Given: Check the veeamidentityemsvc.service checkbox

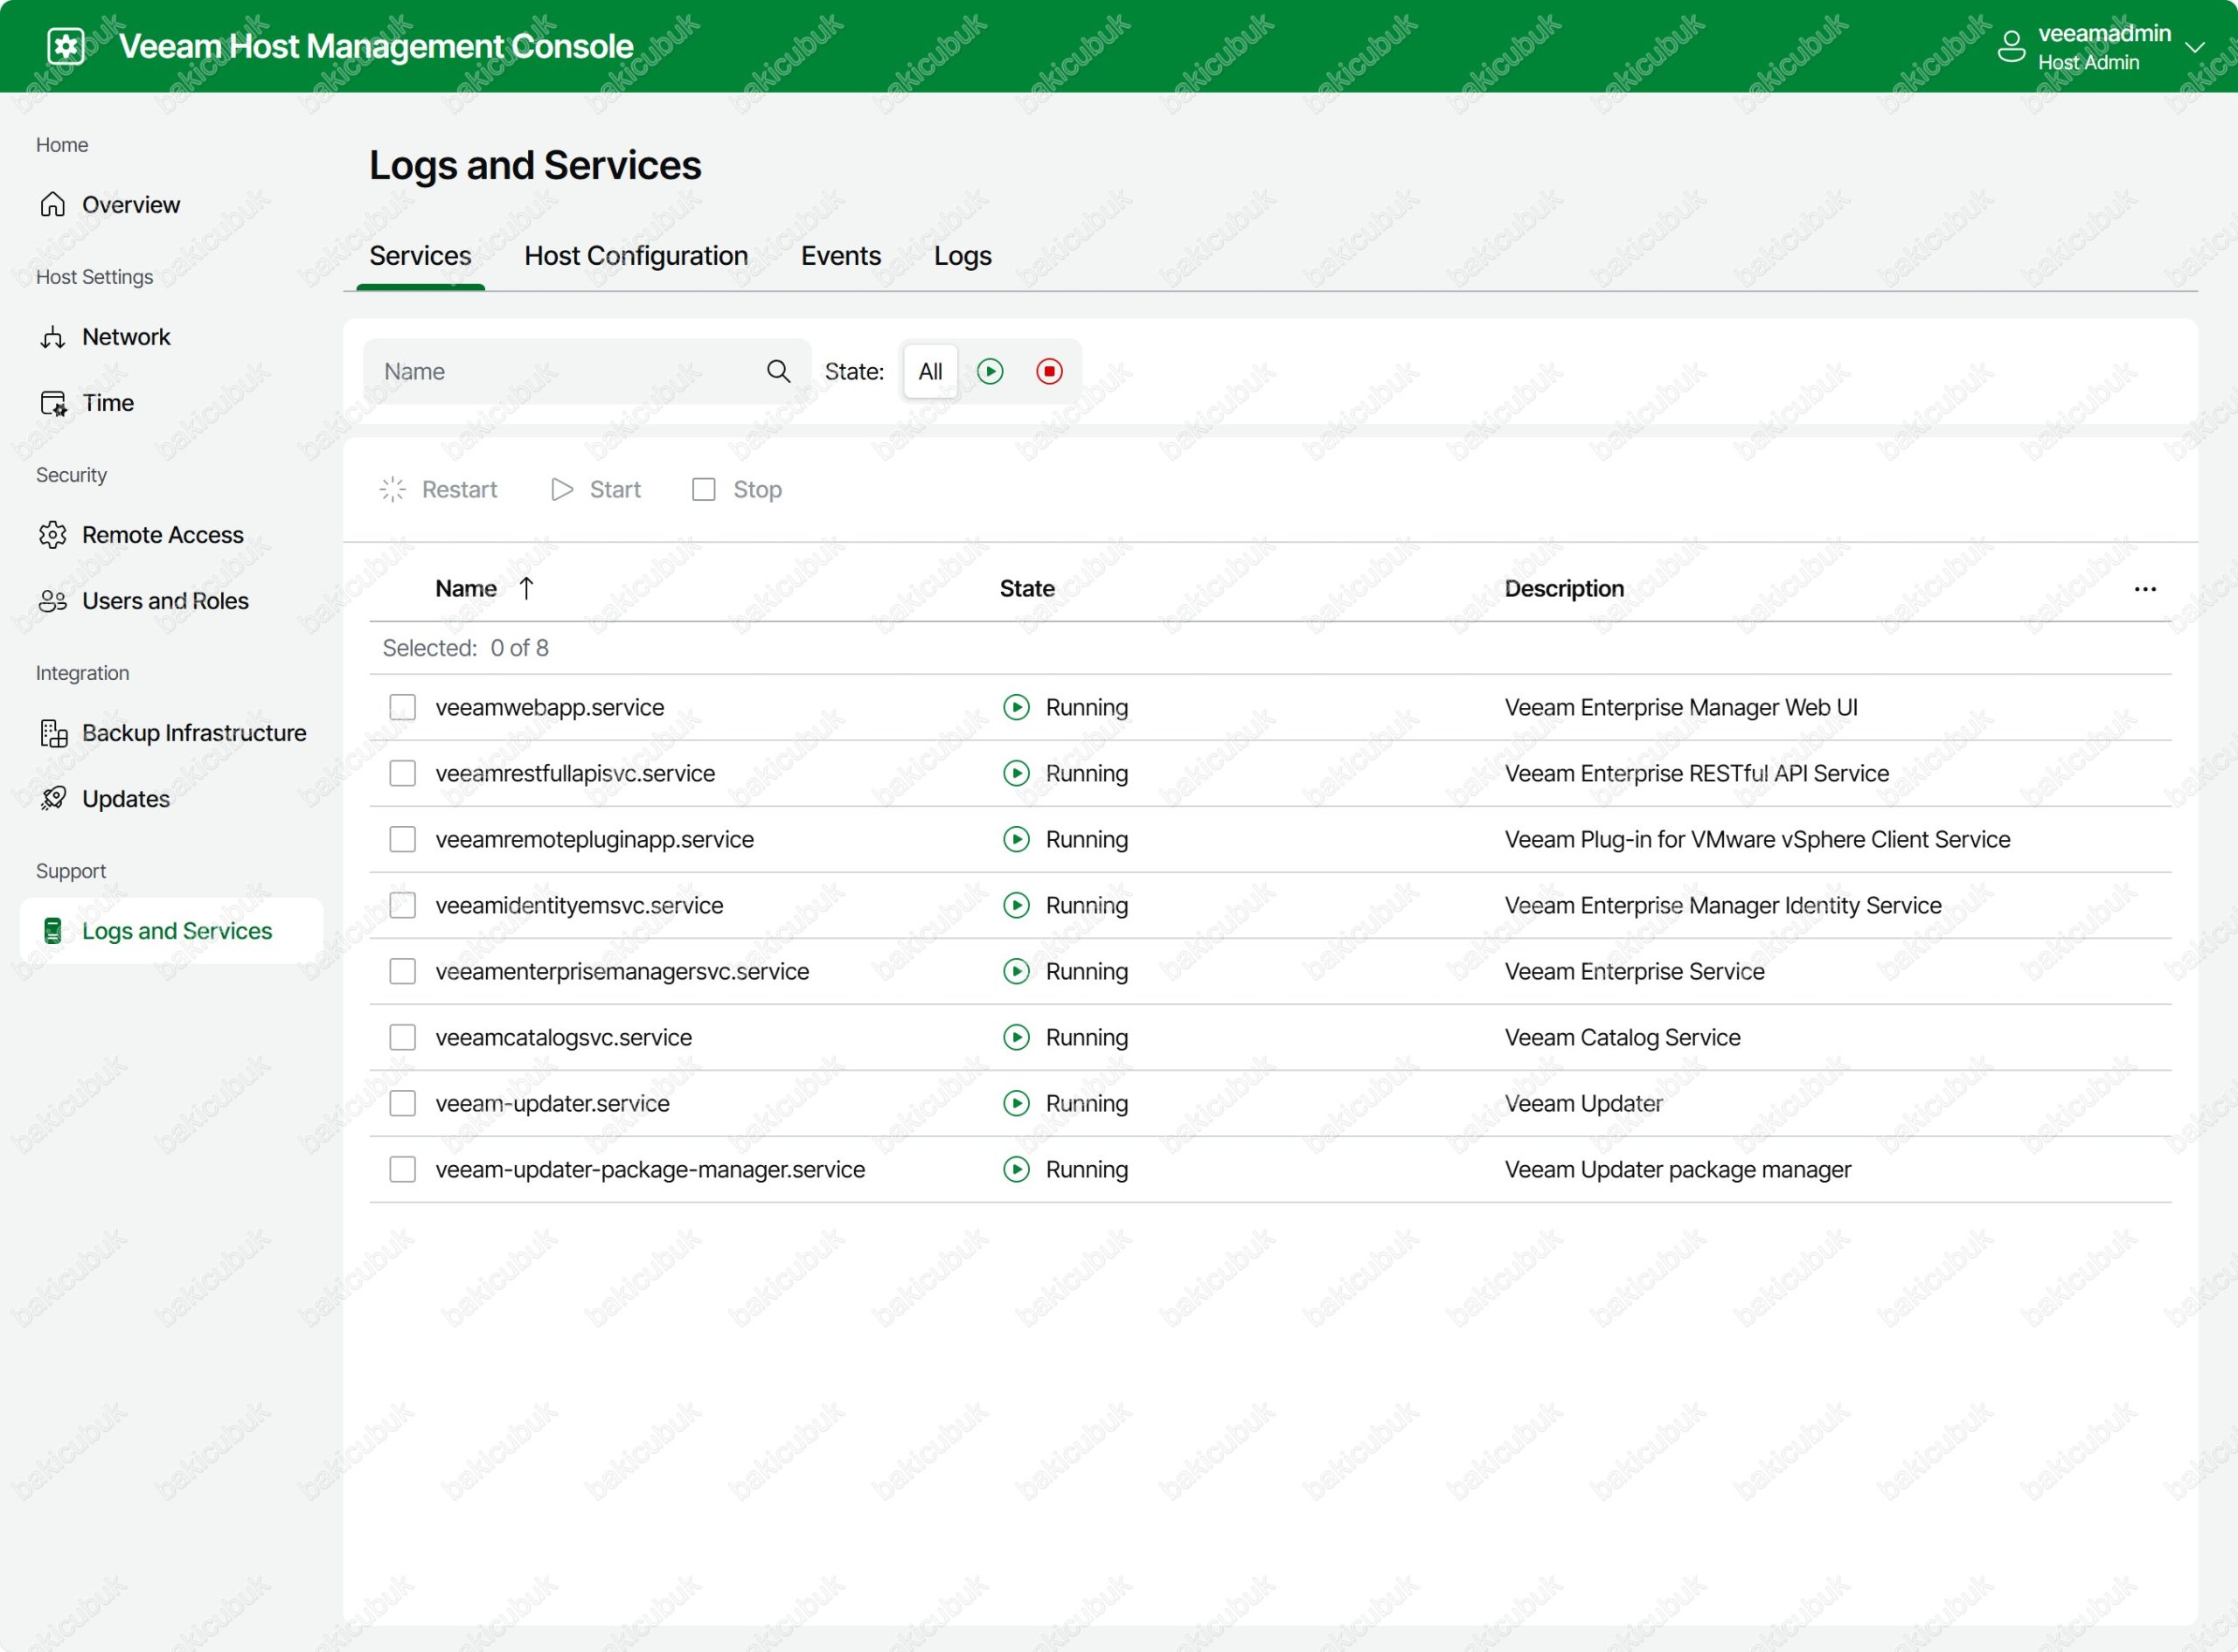Looking at the screenshot, I should (x=402, y=905).
